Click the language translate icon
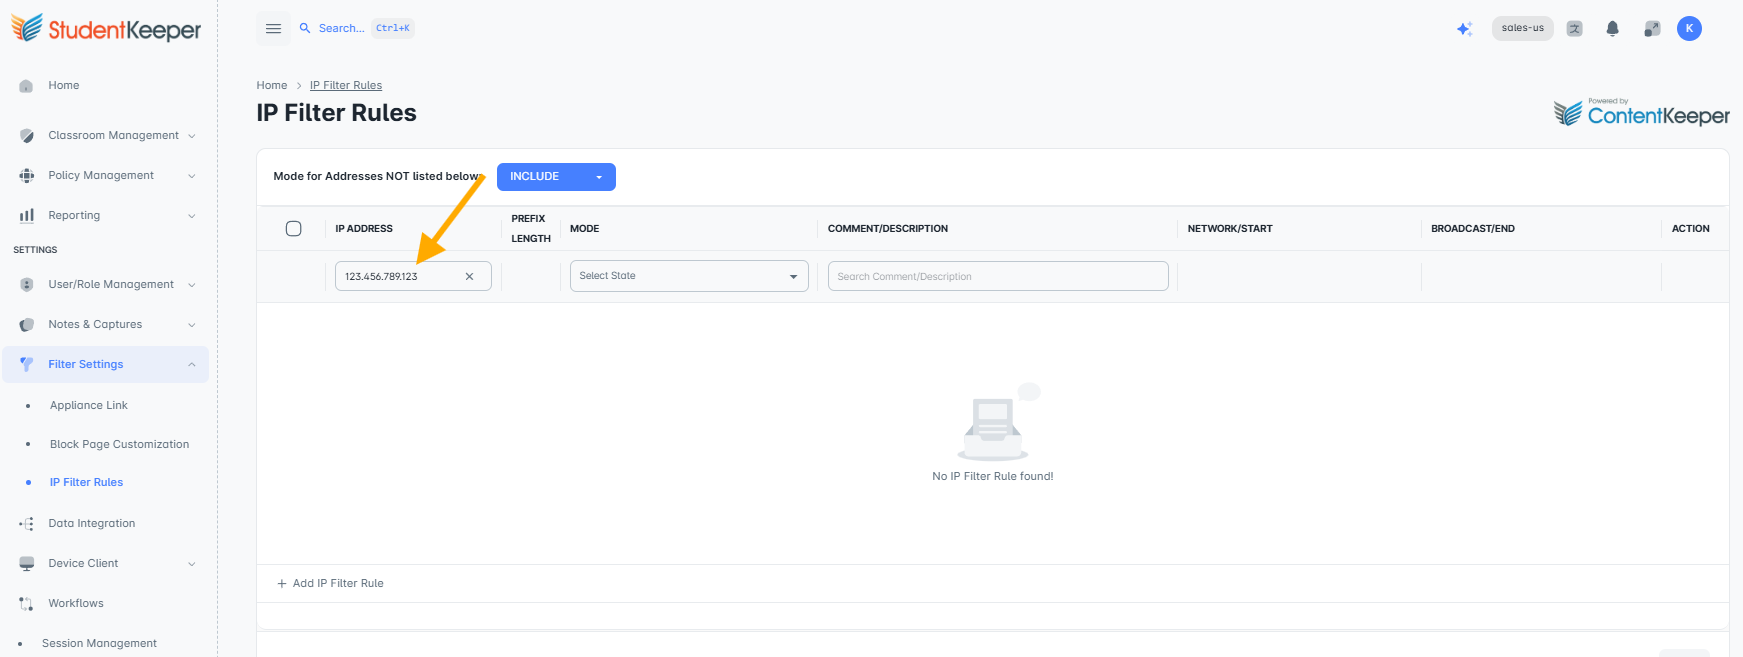The height and width of the screenshot is (657, 1743). click(x=1574, y=29)
